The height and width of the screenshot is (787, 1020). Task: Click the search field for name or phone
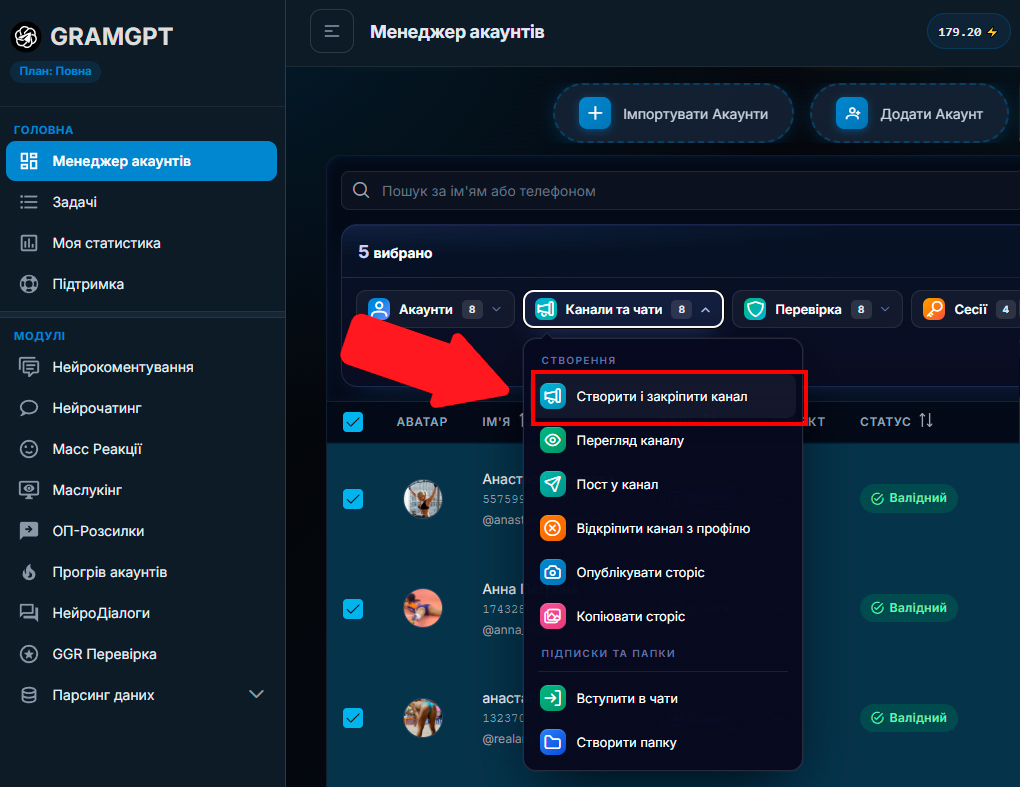[x=680, y=191]
